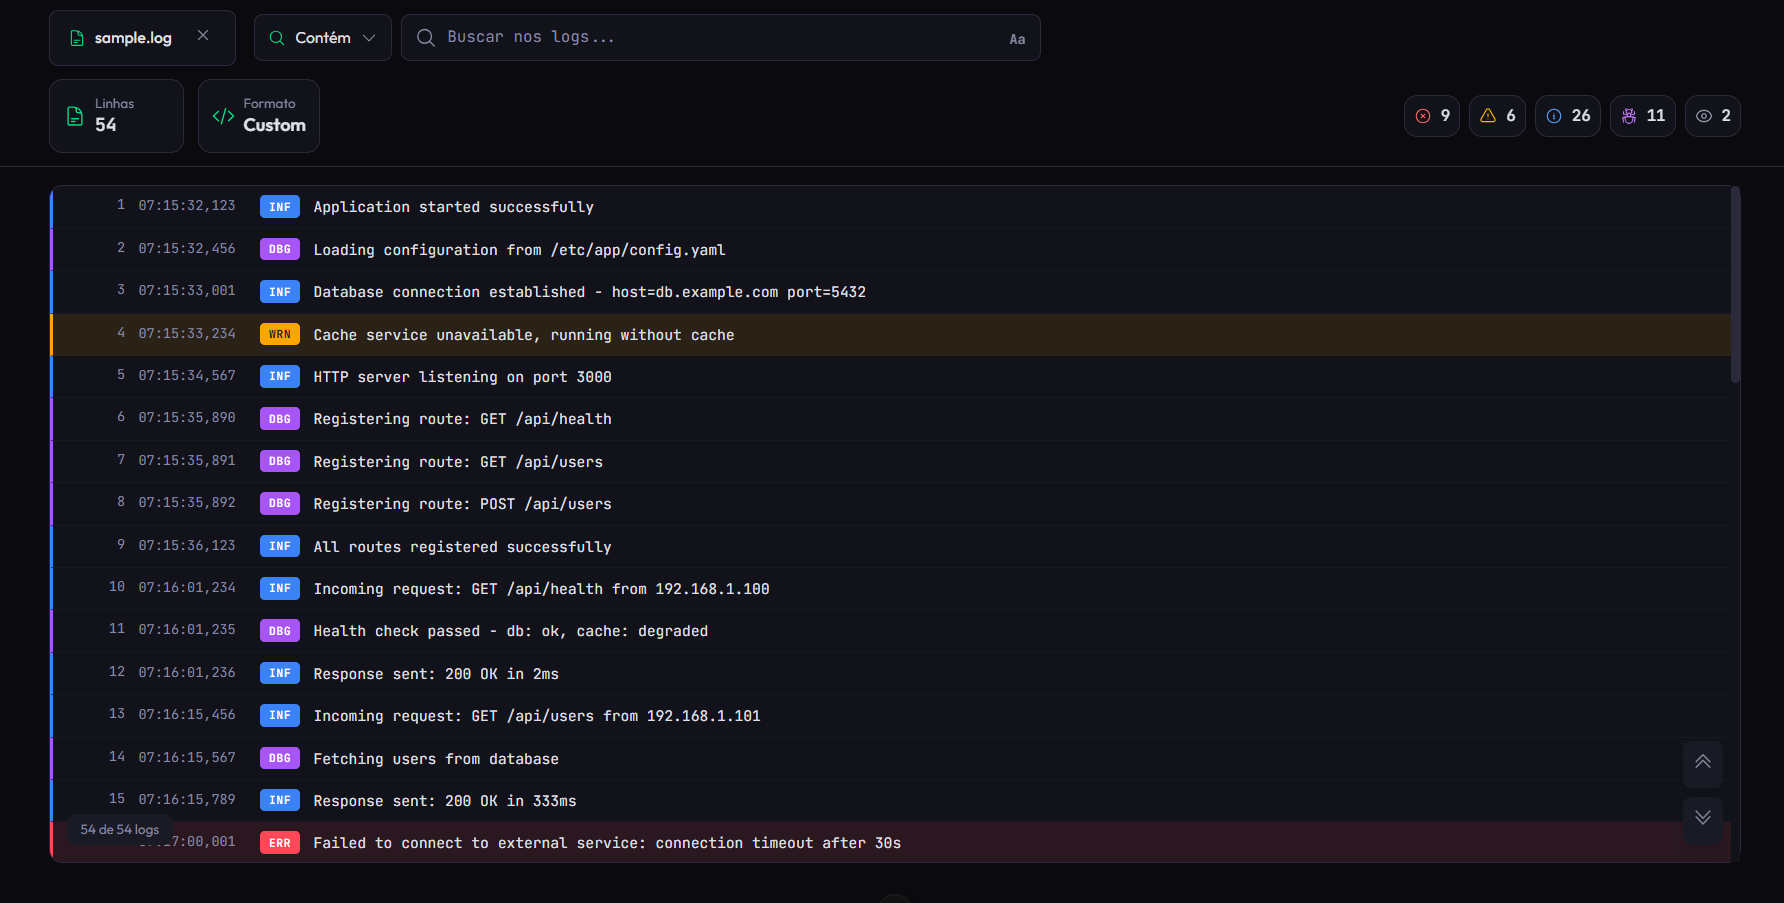This screenshot has height=903, width=1784.
Task: Click the search magnifier icon
Action: [425, 37]
